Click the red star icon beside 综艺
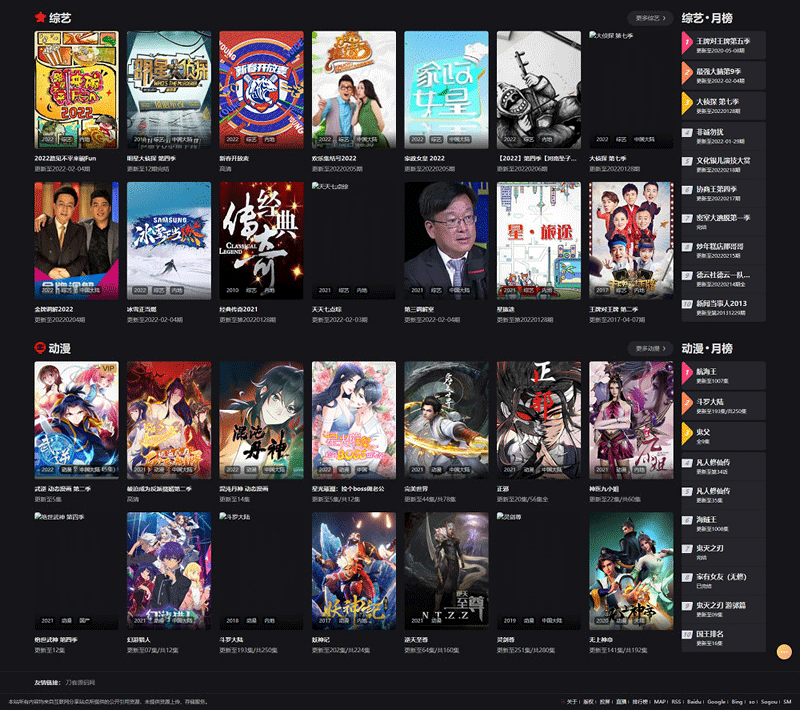 pos(40,17)
